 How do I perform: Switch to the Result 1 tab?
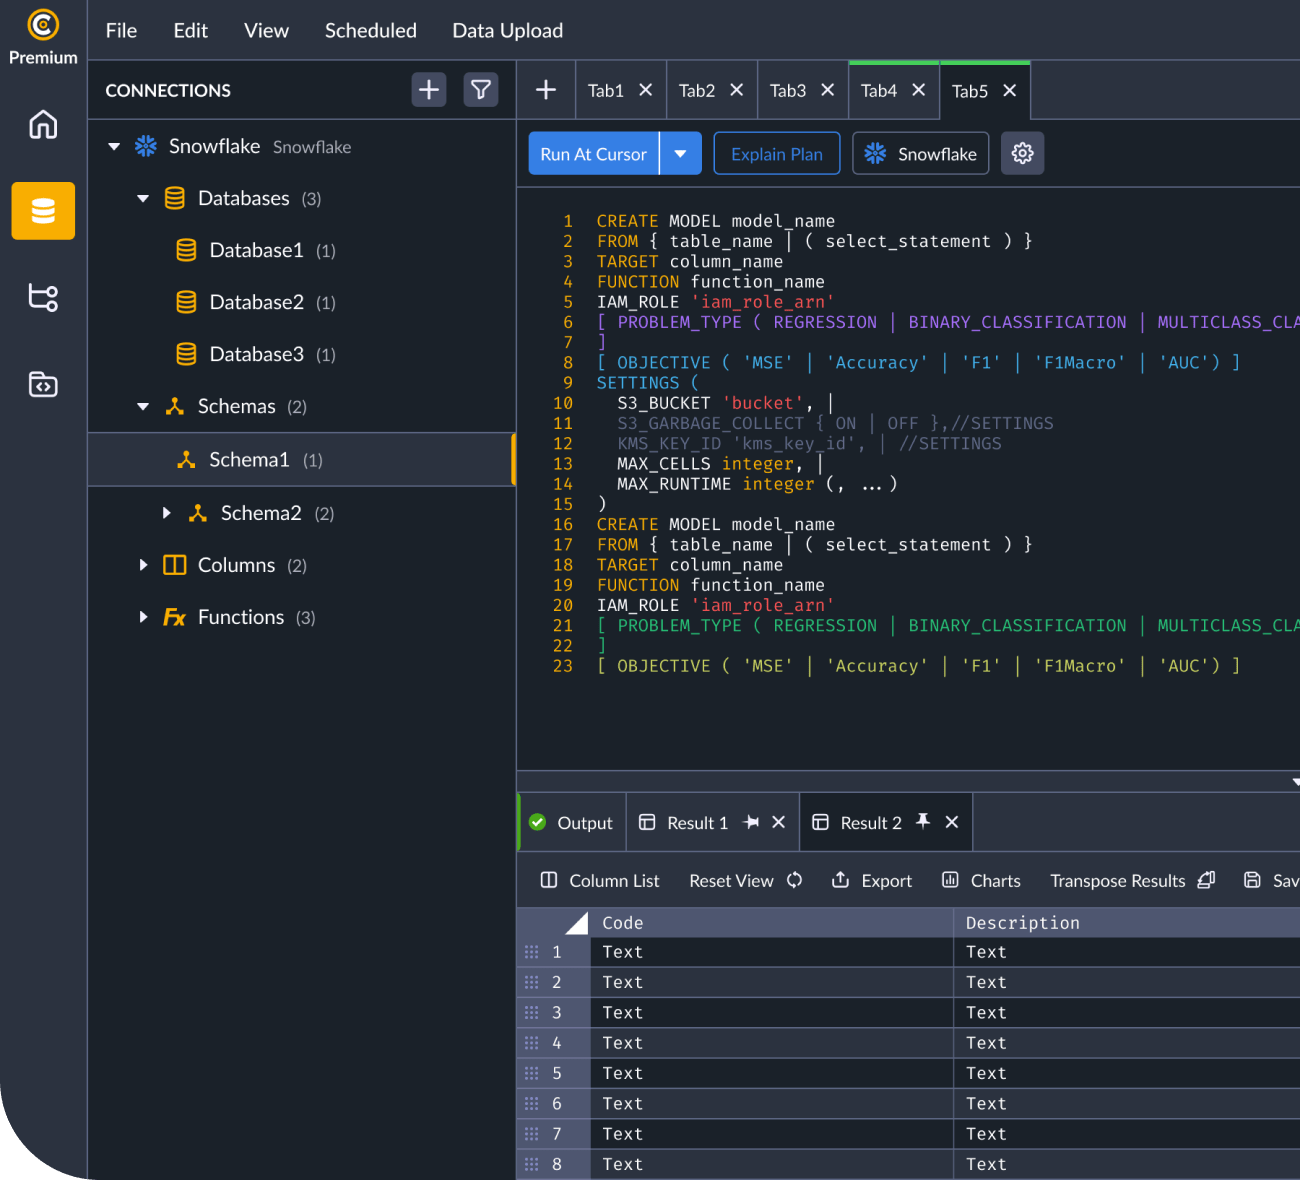click(x=697, y=823)
